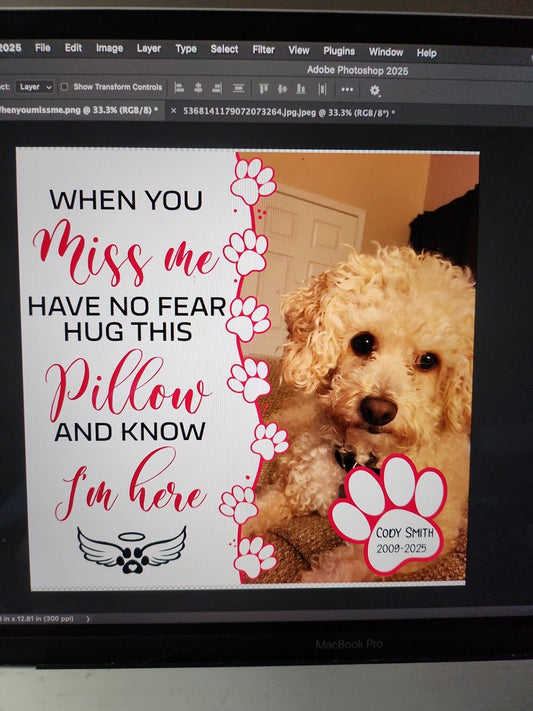Screen dimensions: 533x711
Task: Click the Align bottom edges icon
Action: [301, 89]
